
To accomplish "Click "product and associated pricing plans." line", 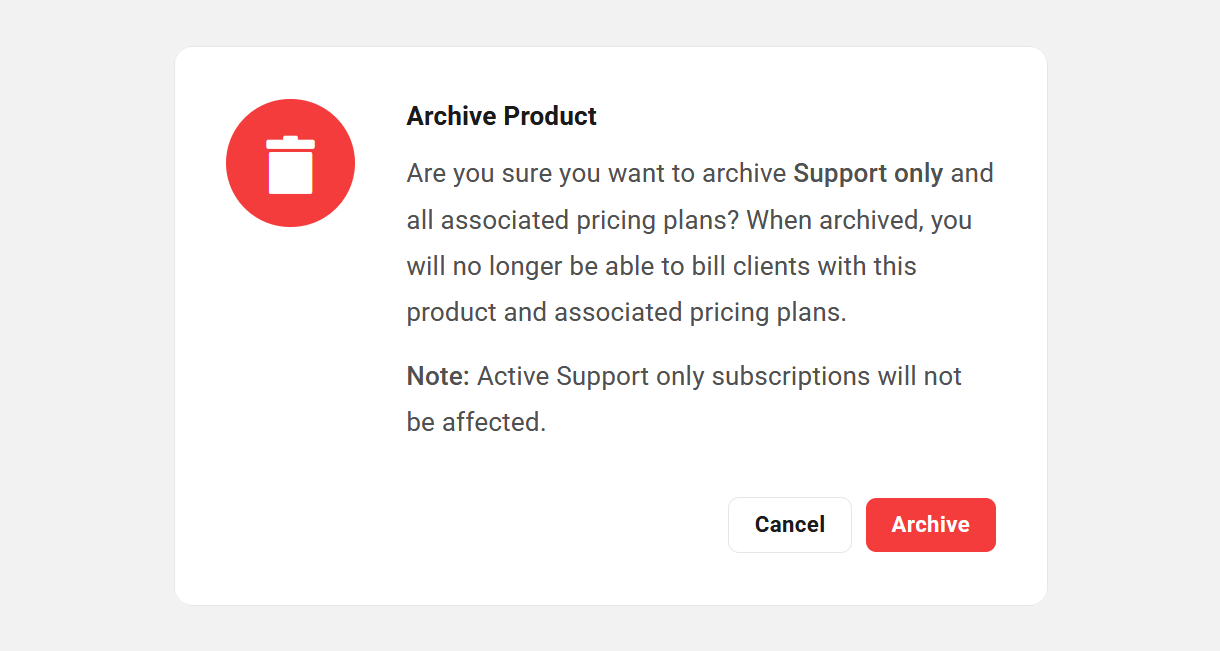I will [x=626, y=312].
